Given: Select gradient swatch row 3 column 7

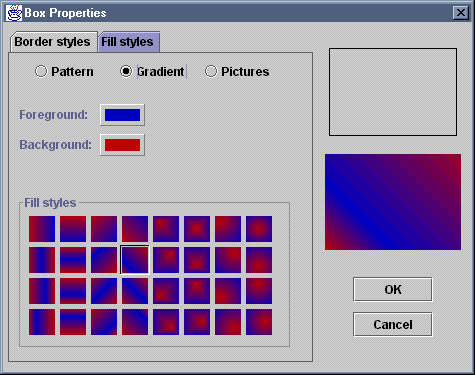Looking at the screenshot, I should 228,291.
